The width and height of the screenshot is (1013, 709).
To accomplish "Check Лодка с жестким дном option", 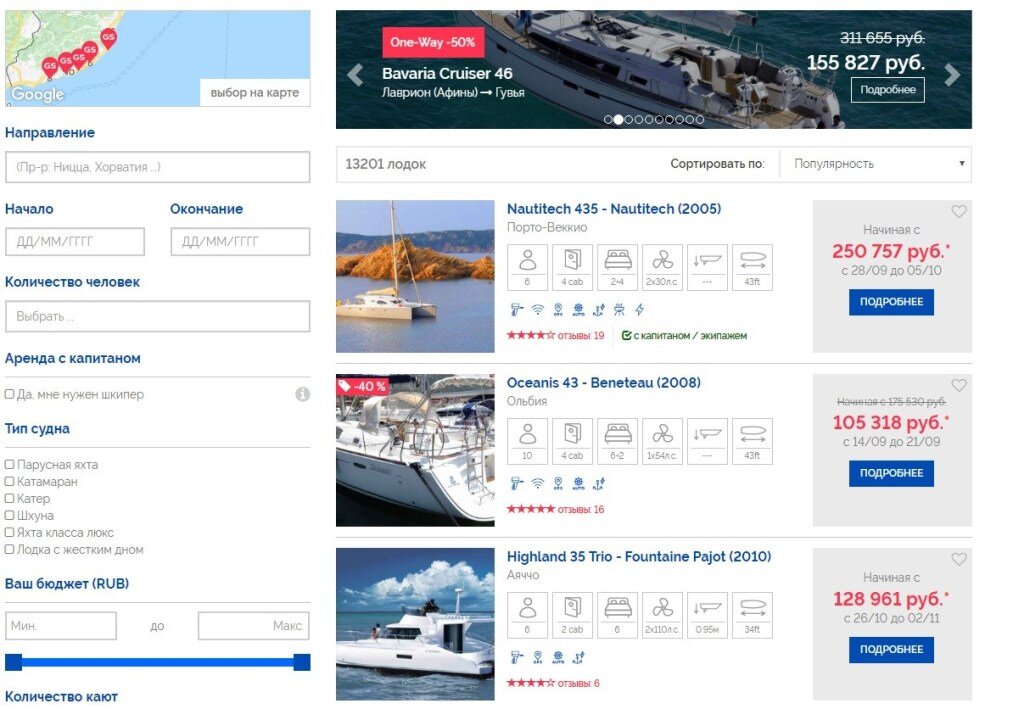I will 9,549.
